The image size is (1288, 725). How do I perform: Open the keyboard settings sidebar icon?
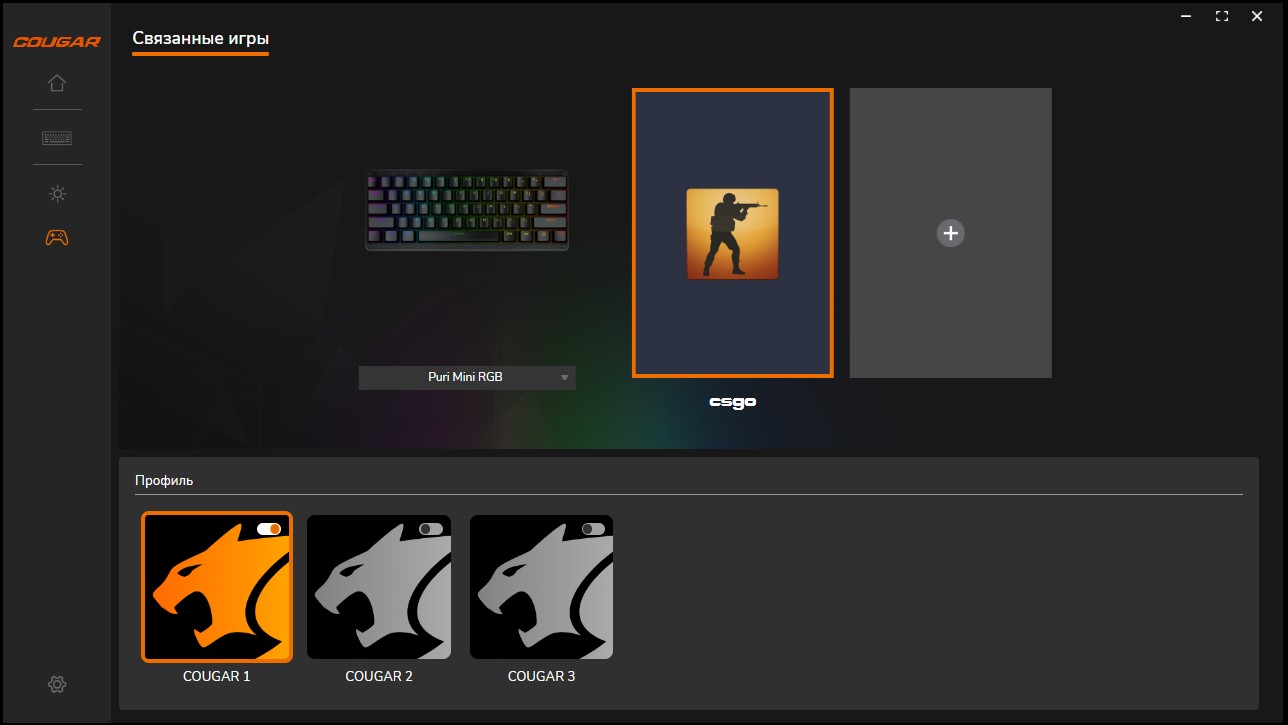pyautogui.click(x=57, y=138)
